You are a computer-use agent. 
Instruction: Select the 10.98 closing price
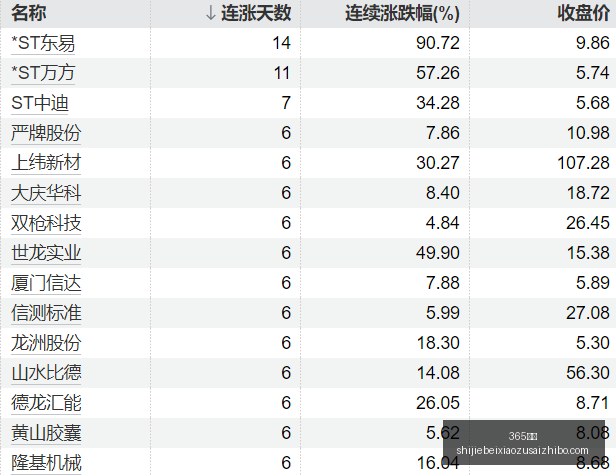(588, 133)
